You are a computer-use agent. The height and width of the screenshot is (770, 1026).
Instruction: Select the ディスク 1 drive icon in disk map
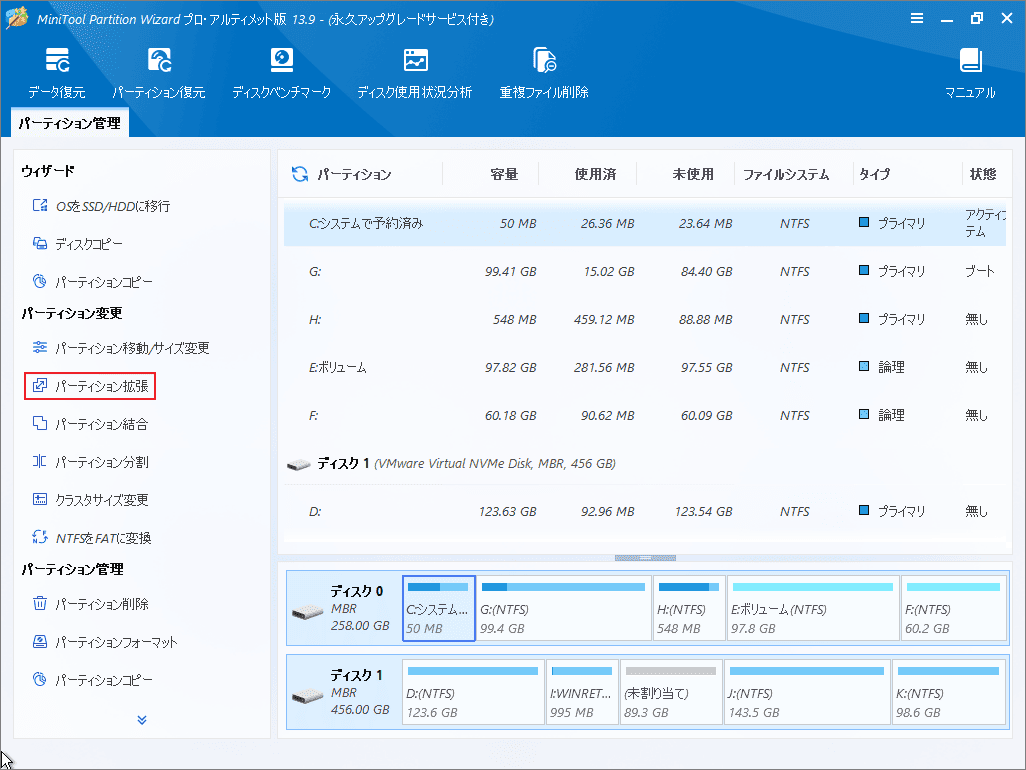308,695
